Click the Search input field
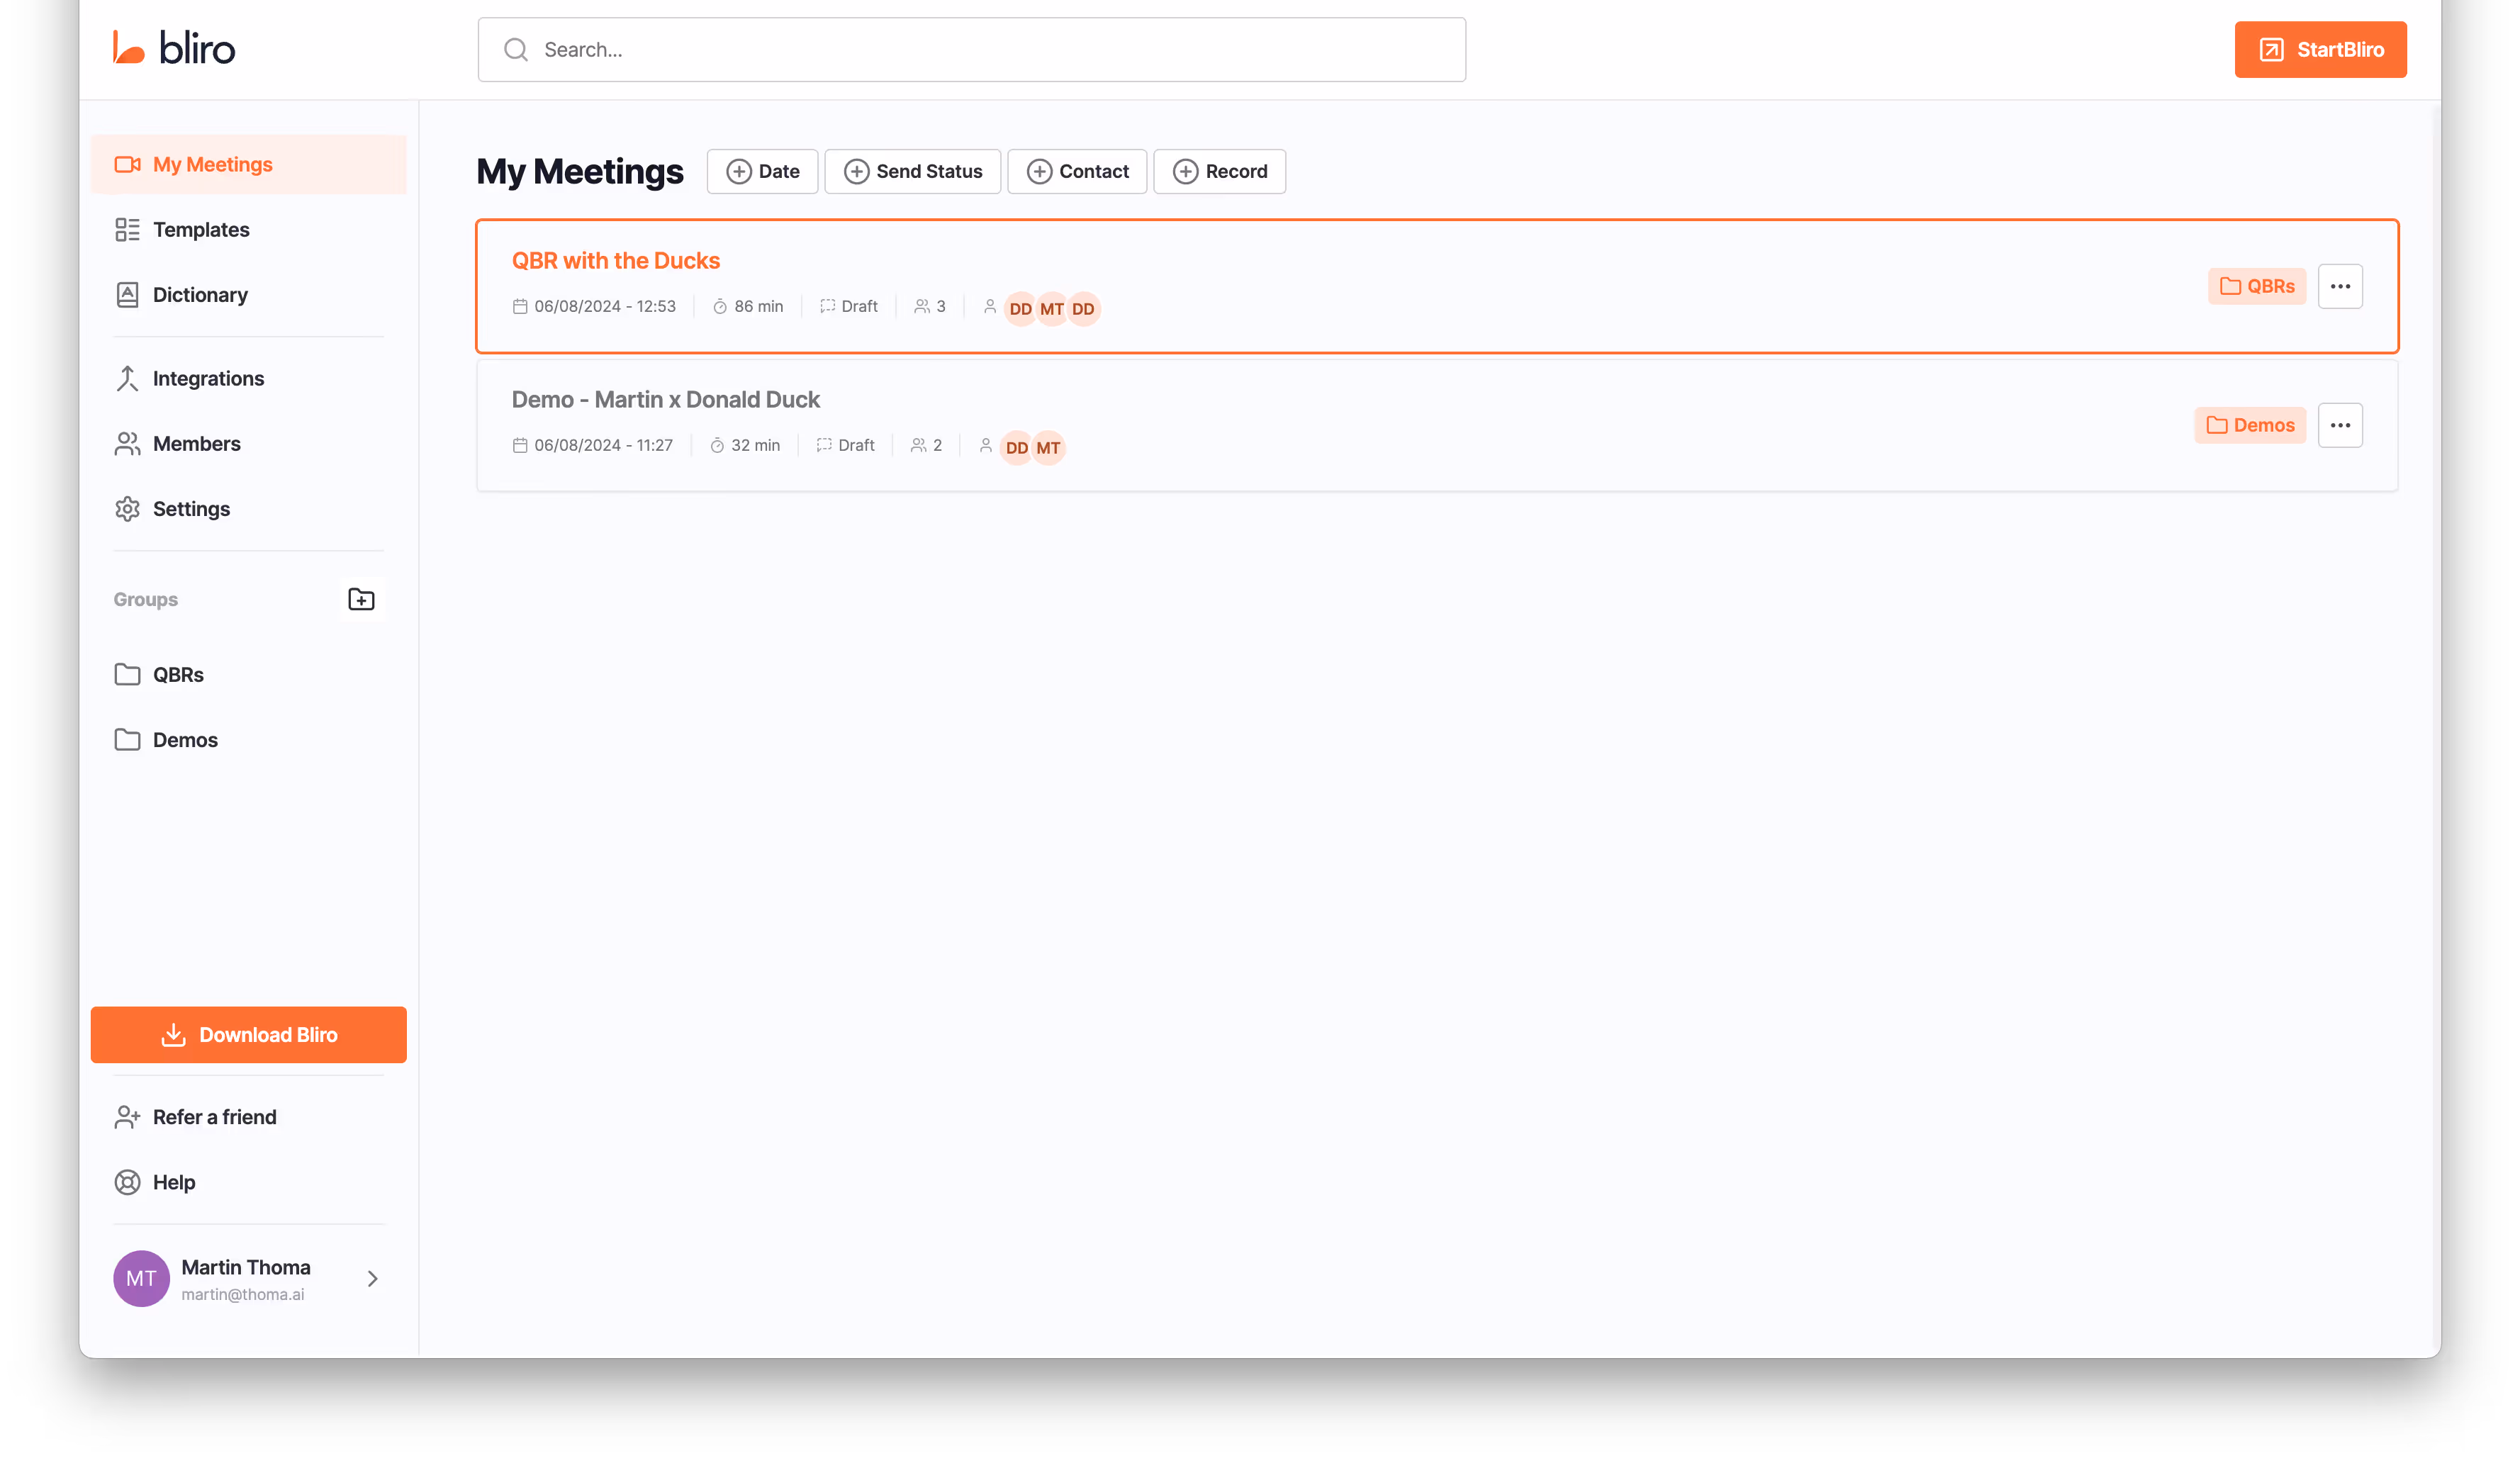Screen dimensions: 2520x1463 [971, 49]
